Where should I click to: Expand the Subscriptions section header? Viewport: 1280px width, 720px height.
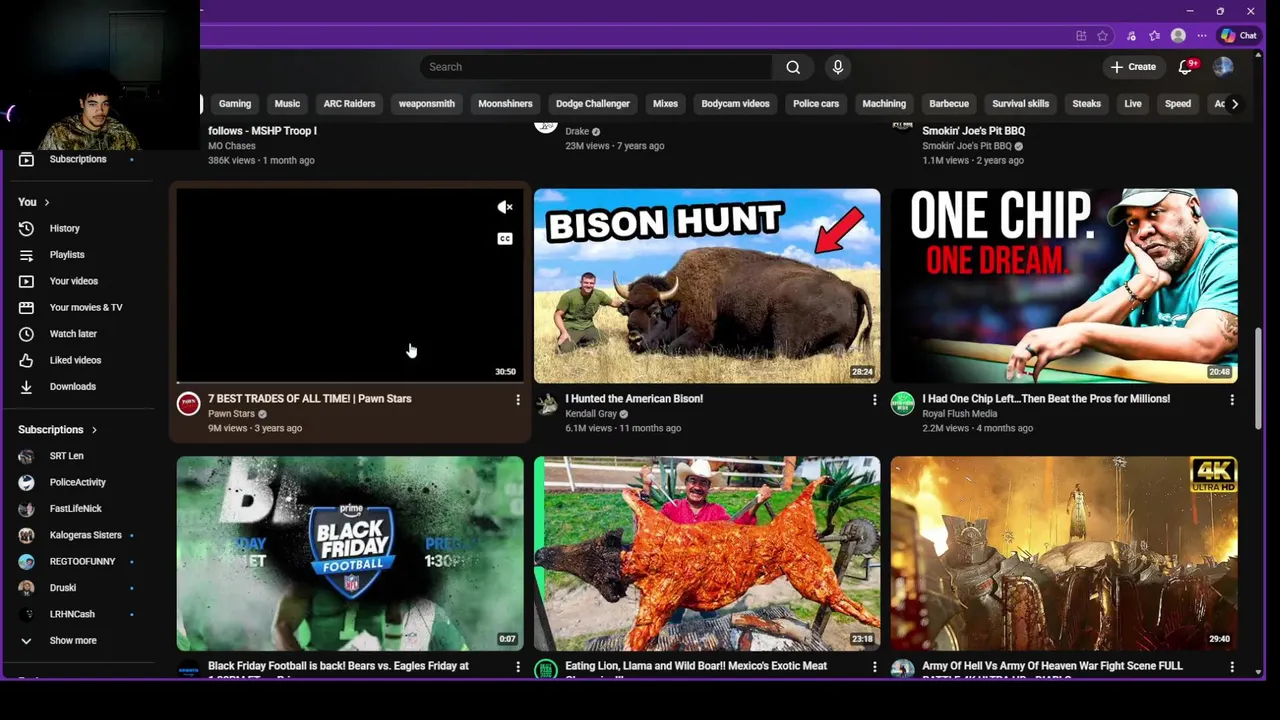pos(57,430)
